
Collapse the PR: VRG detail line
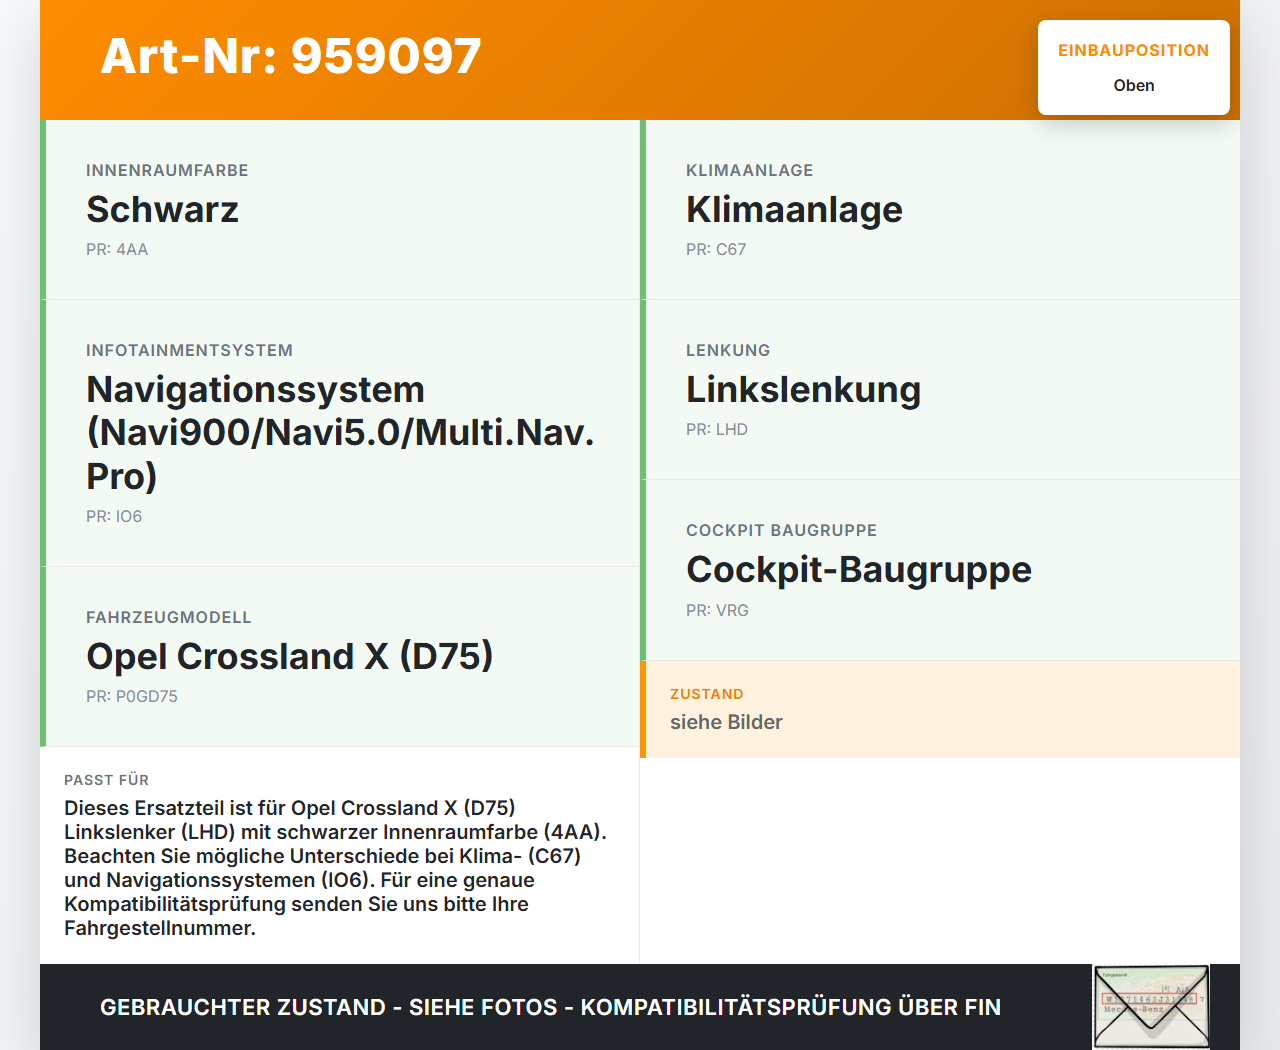tap(717, 610)
